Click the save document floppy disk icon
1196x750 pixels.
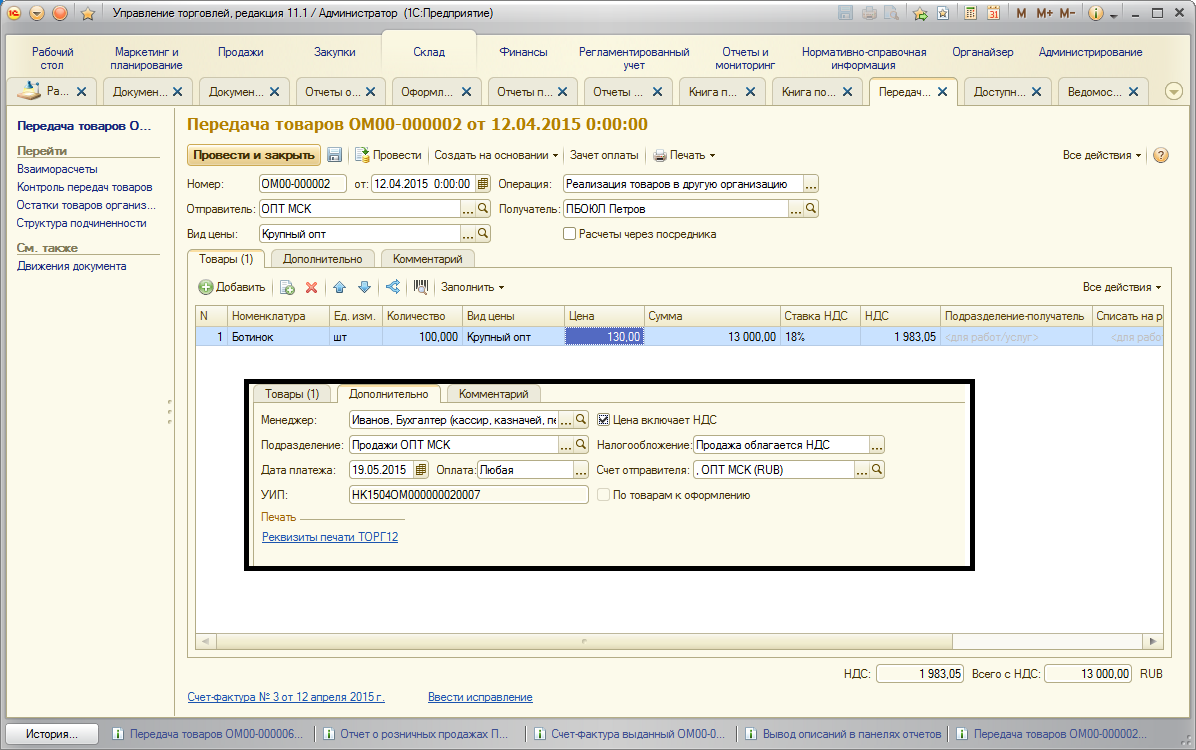(335, 155)
